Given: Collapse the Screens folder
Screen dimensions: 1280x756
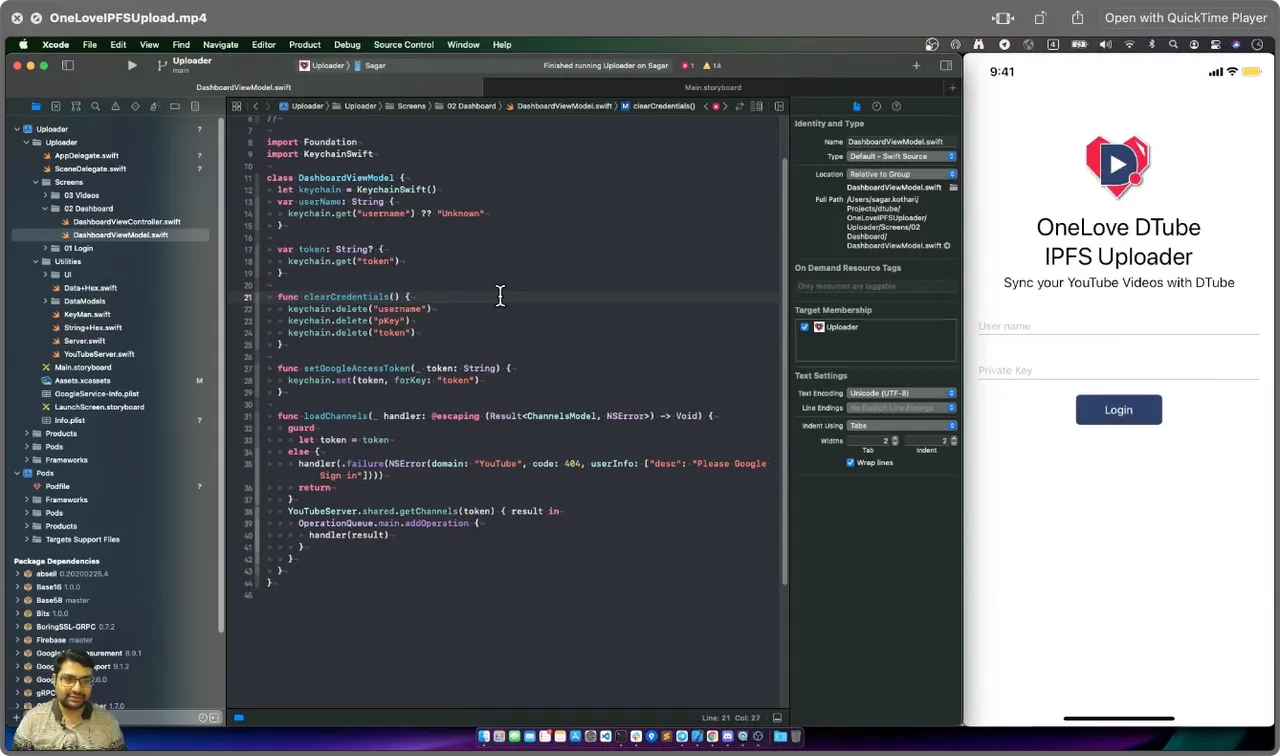Looking at the screenshot, I should click(36, 182).
